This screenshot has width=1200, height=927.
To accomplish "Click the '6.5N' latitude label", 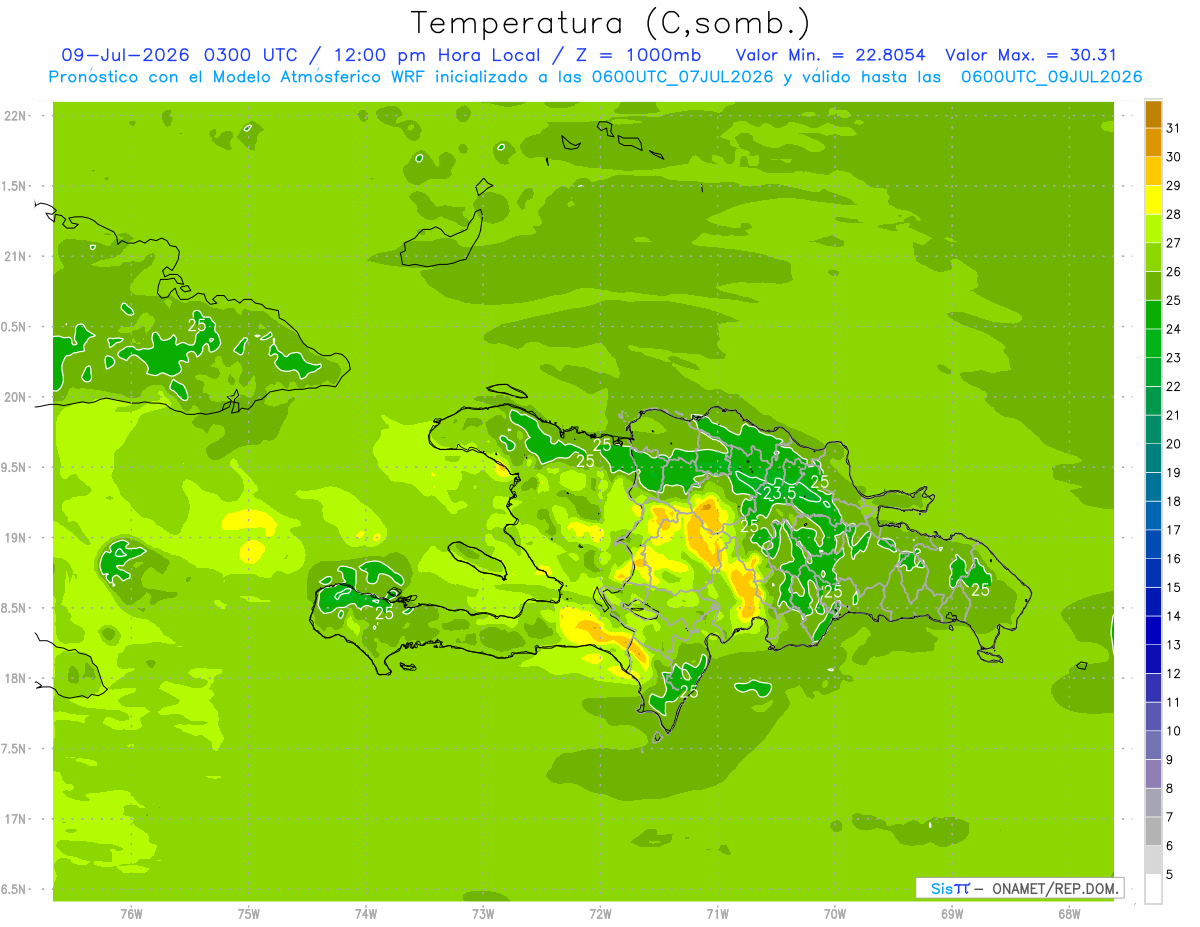I will 14,890.
